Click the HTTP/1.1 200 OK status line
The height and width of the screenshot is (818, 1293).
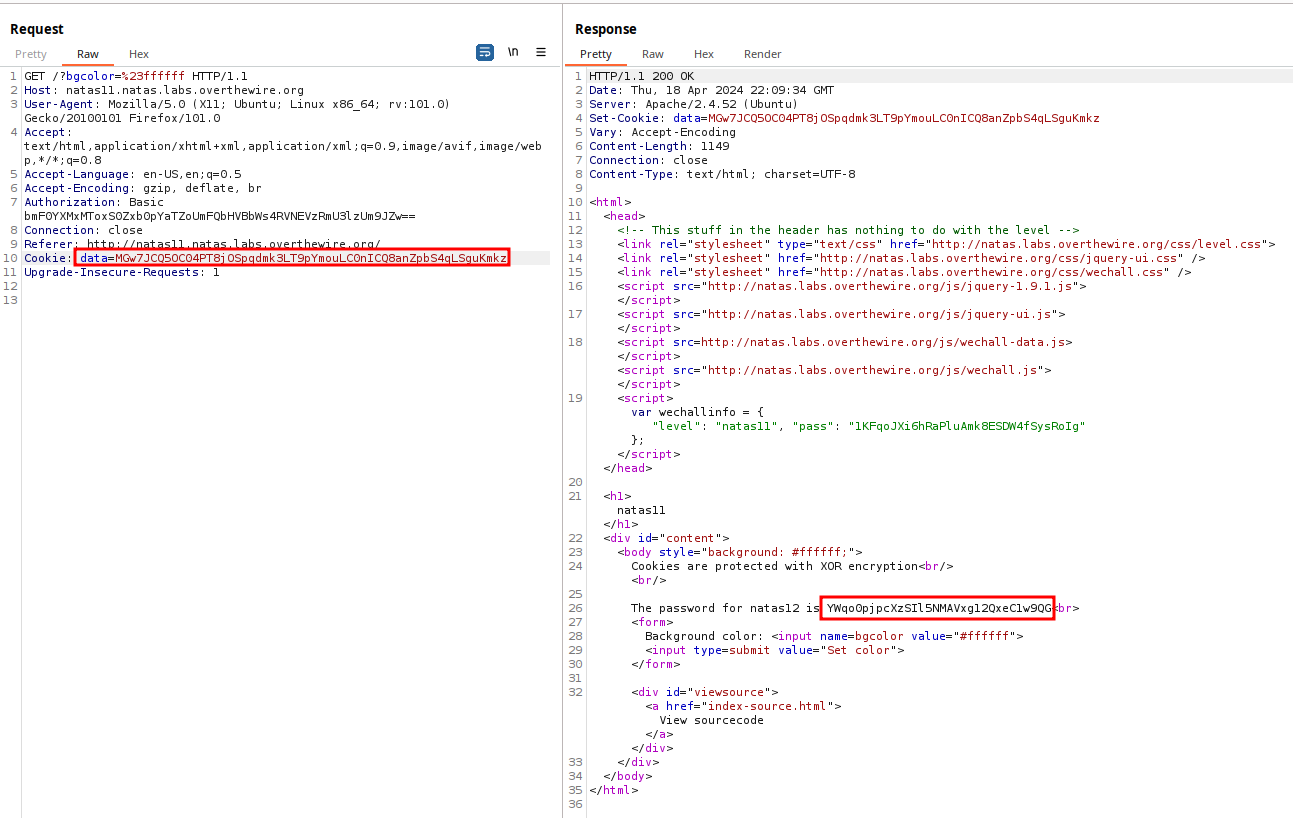click(x=641, y=76)
